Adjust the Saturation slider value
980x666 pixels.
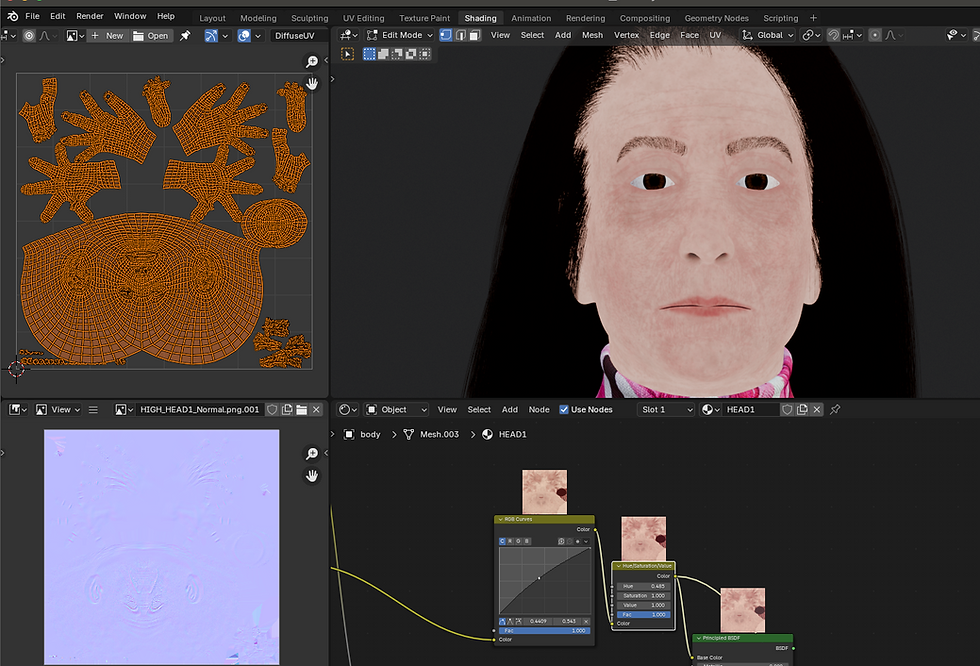(644, 595)
